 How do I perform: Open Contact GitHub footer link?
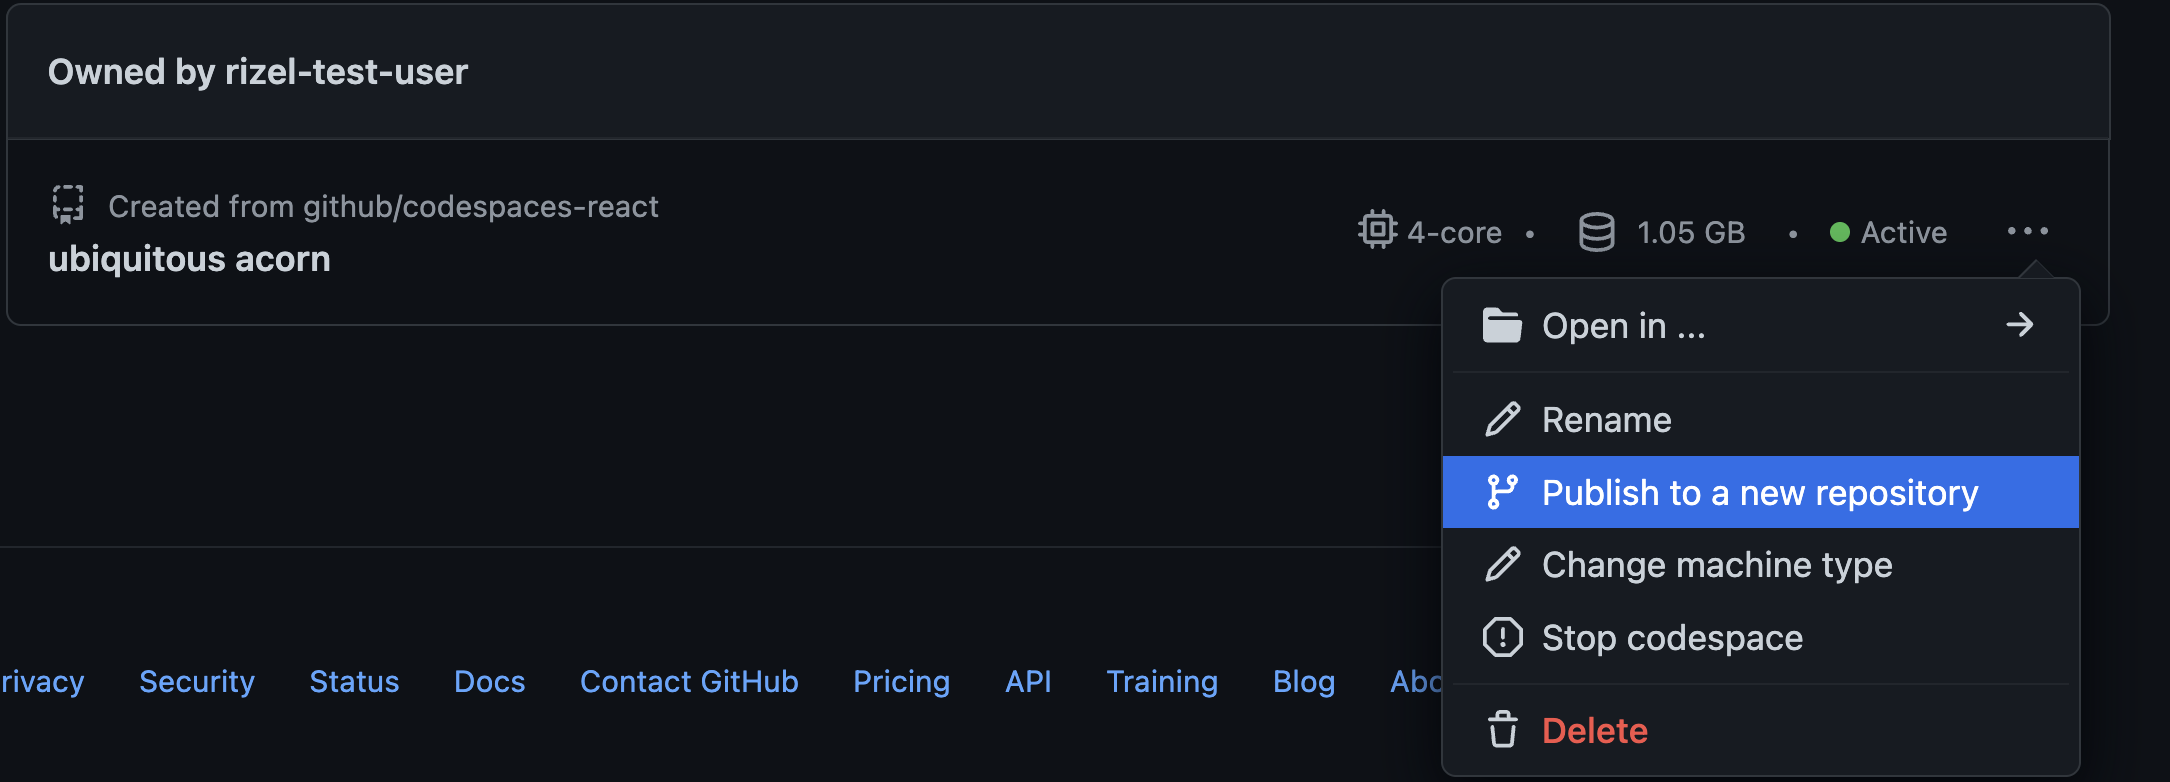pyautogui.click(x=689, y=681)
